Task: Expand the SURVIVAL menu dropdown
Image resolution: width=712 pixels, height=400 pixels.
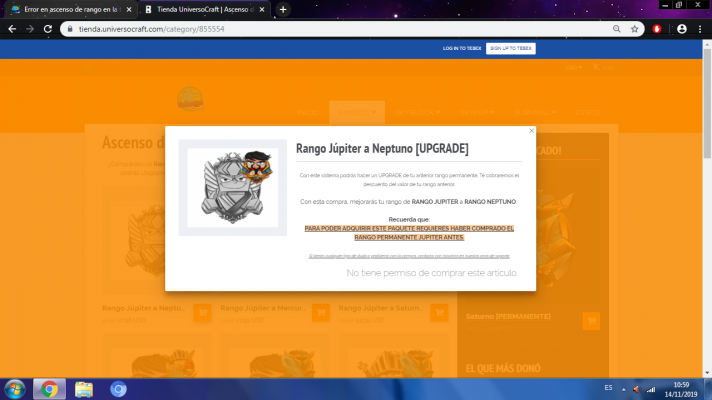Action: click(x=535, y=112)
